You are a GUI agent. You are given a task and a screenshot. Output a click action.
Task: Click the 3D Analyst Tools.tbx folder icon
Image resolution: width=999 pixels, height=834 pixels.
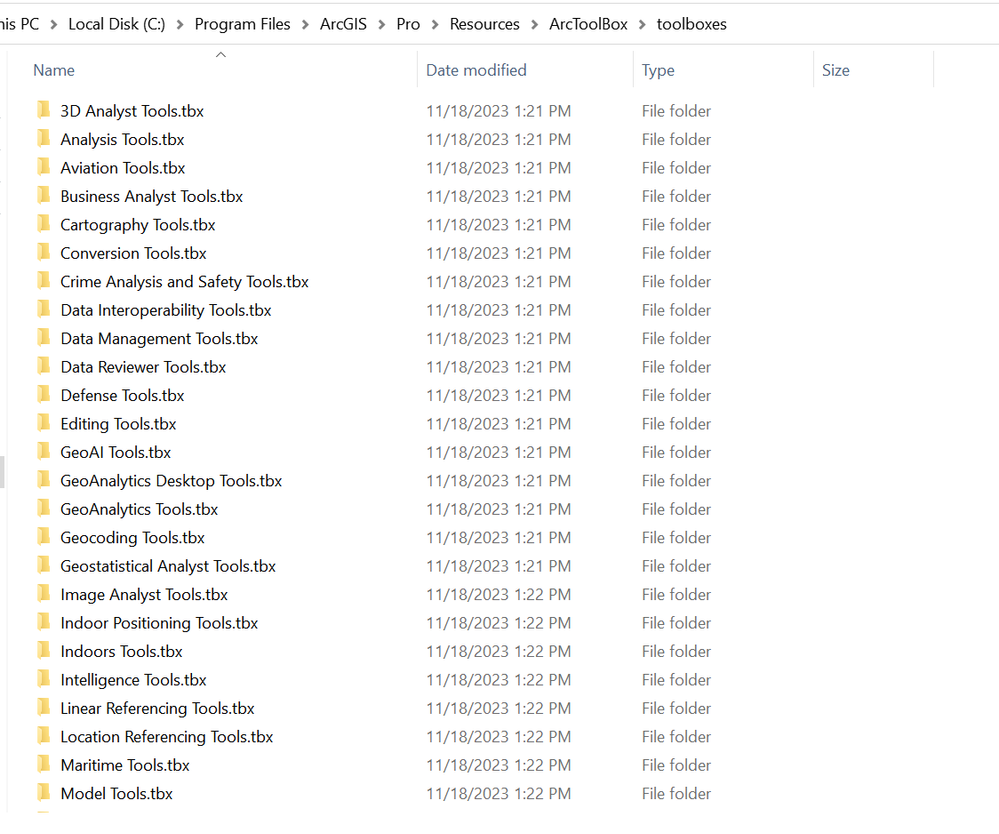tap(43, 110)
